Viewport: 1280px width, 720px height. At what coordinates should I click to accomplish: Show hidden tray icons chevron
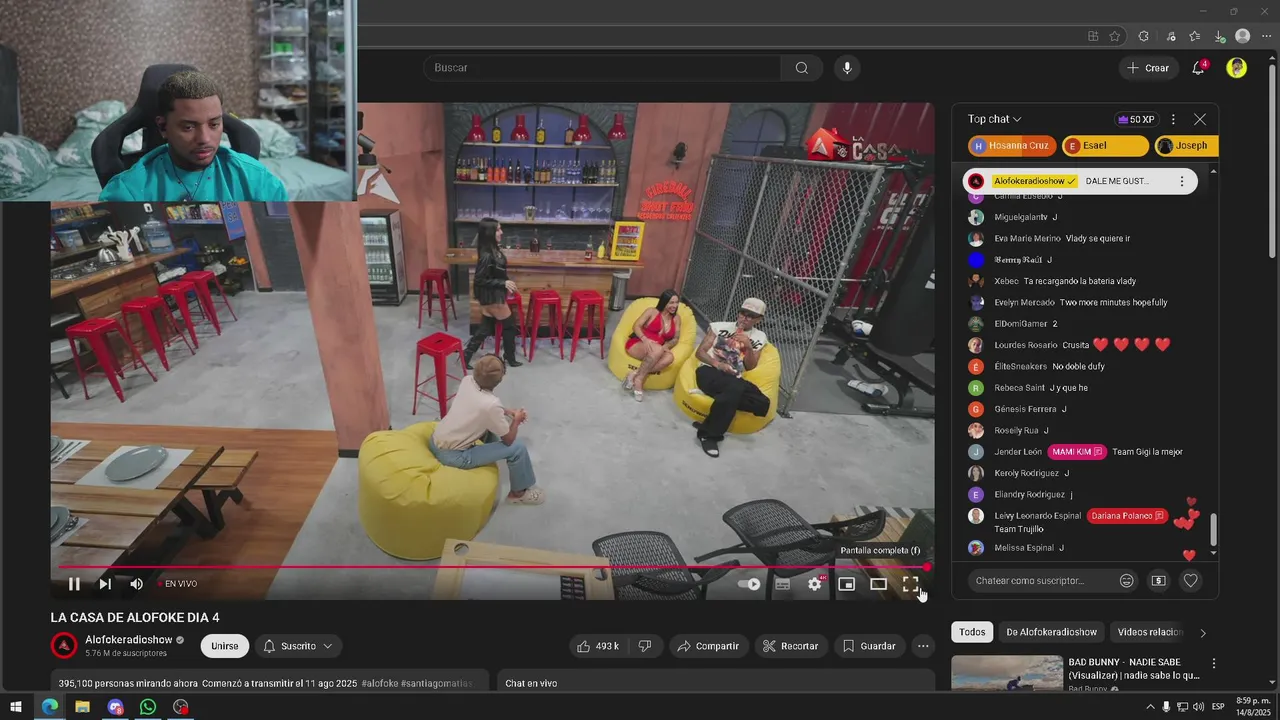click(1151, 707)
